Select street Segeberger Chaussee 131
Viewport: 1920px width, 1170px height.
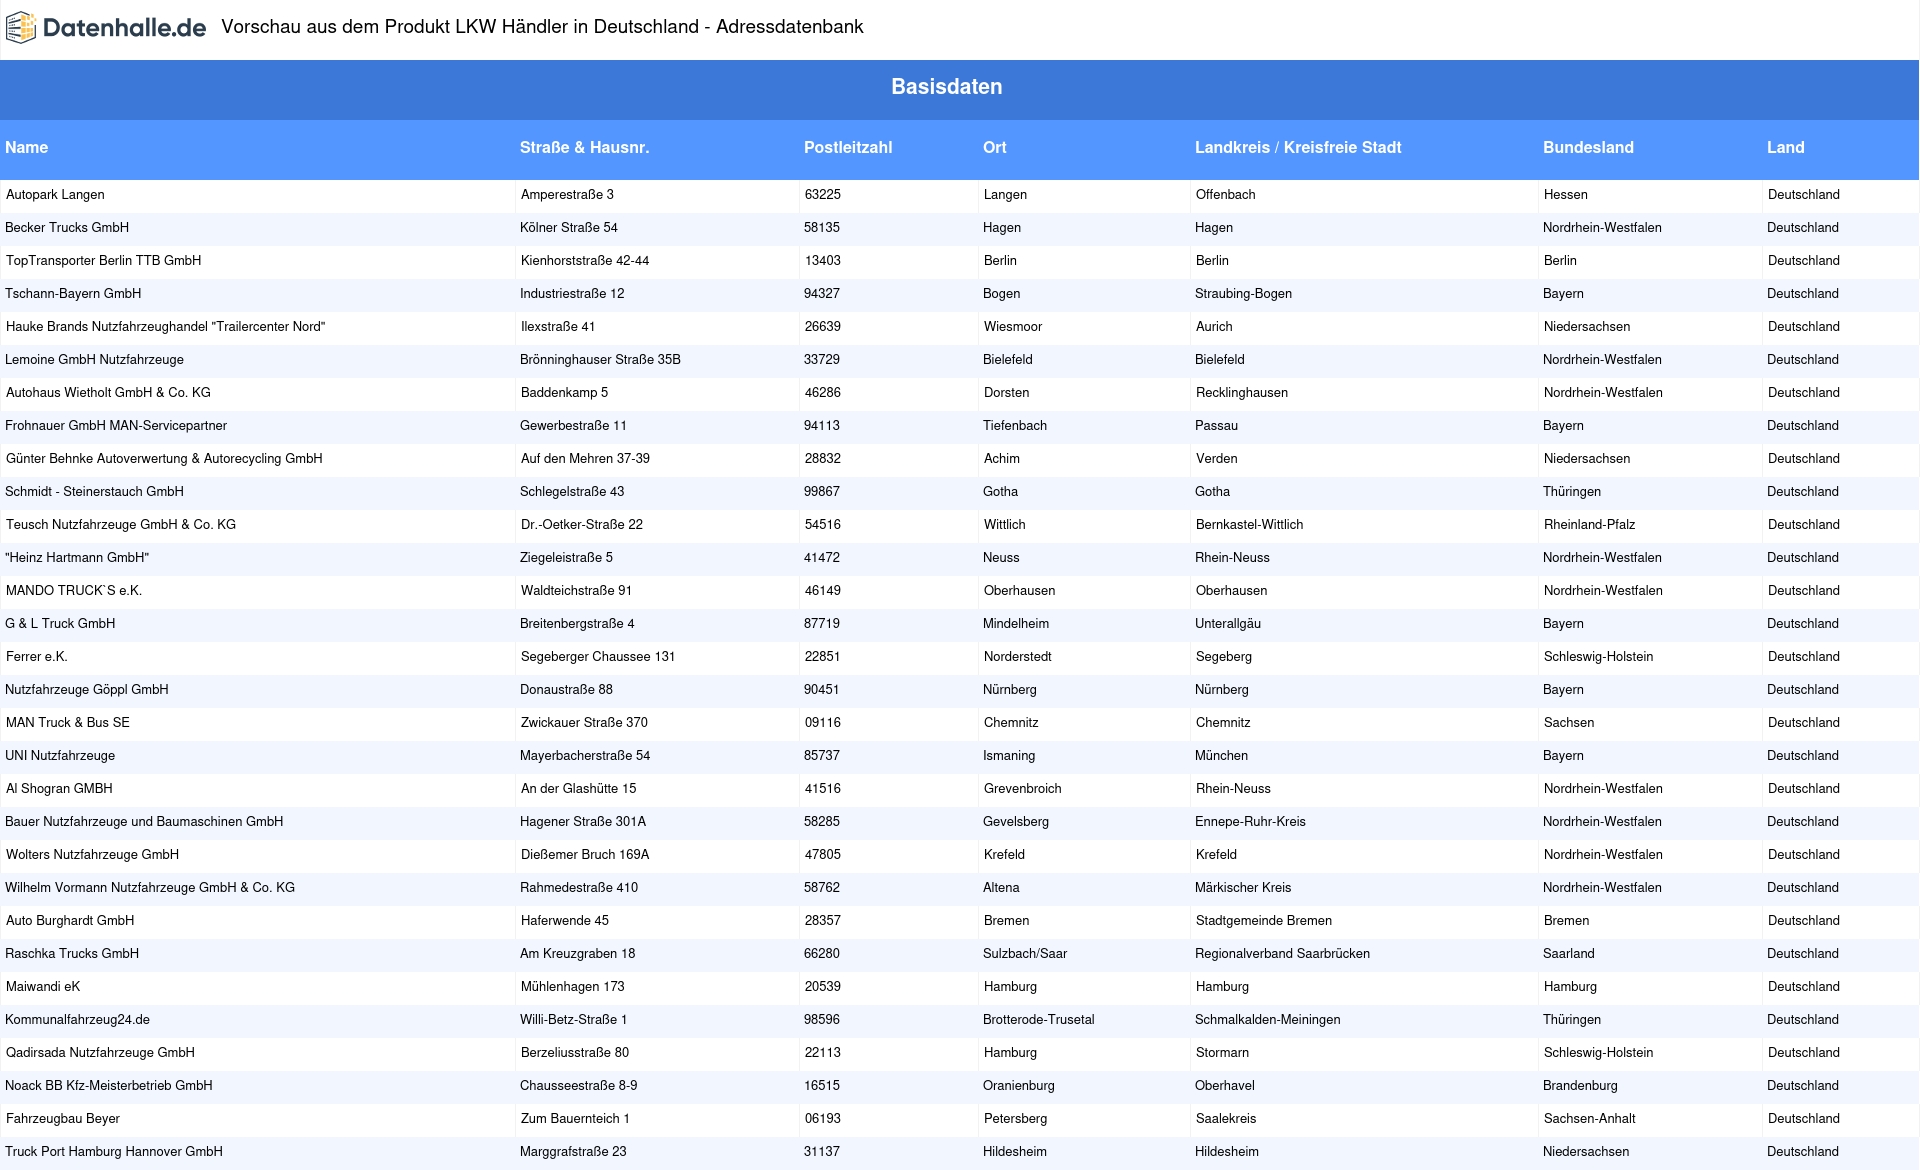click(598, 657)
